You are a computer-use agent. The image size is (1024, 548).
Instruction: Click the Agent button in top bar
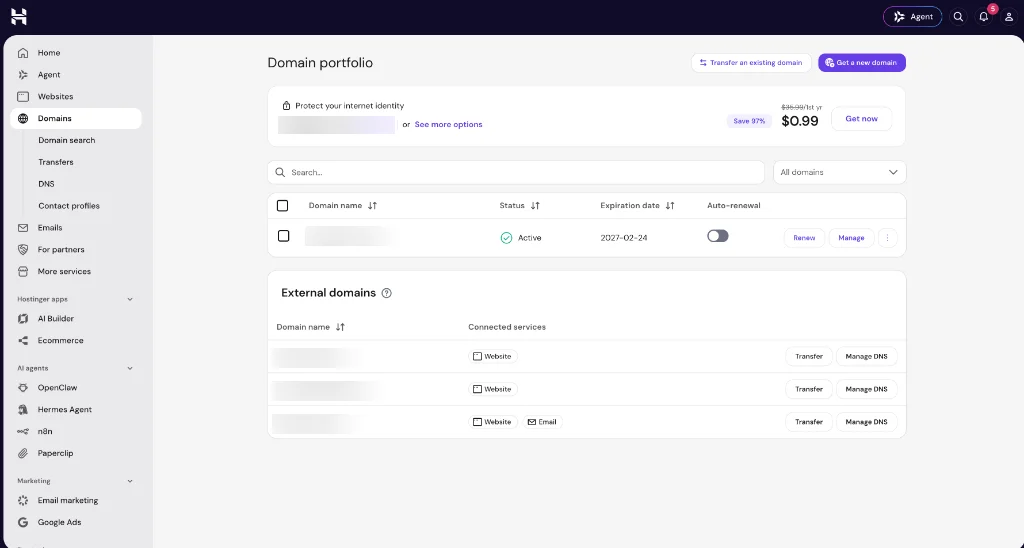click(912, 17)
